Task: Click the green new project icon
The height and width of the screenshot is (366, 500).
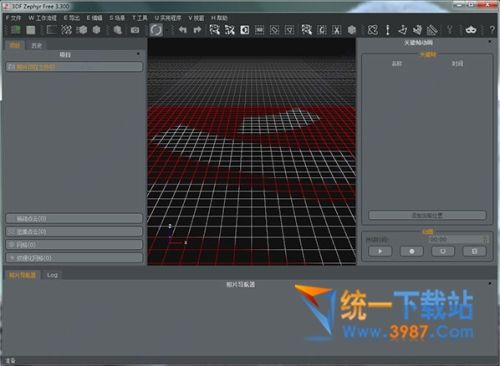Action: click(x=15, y=30)
